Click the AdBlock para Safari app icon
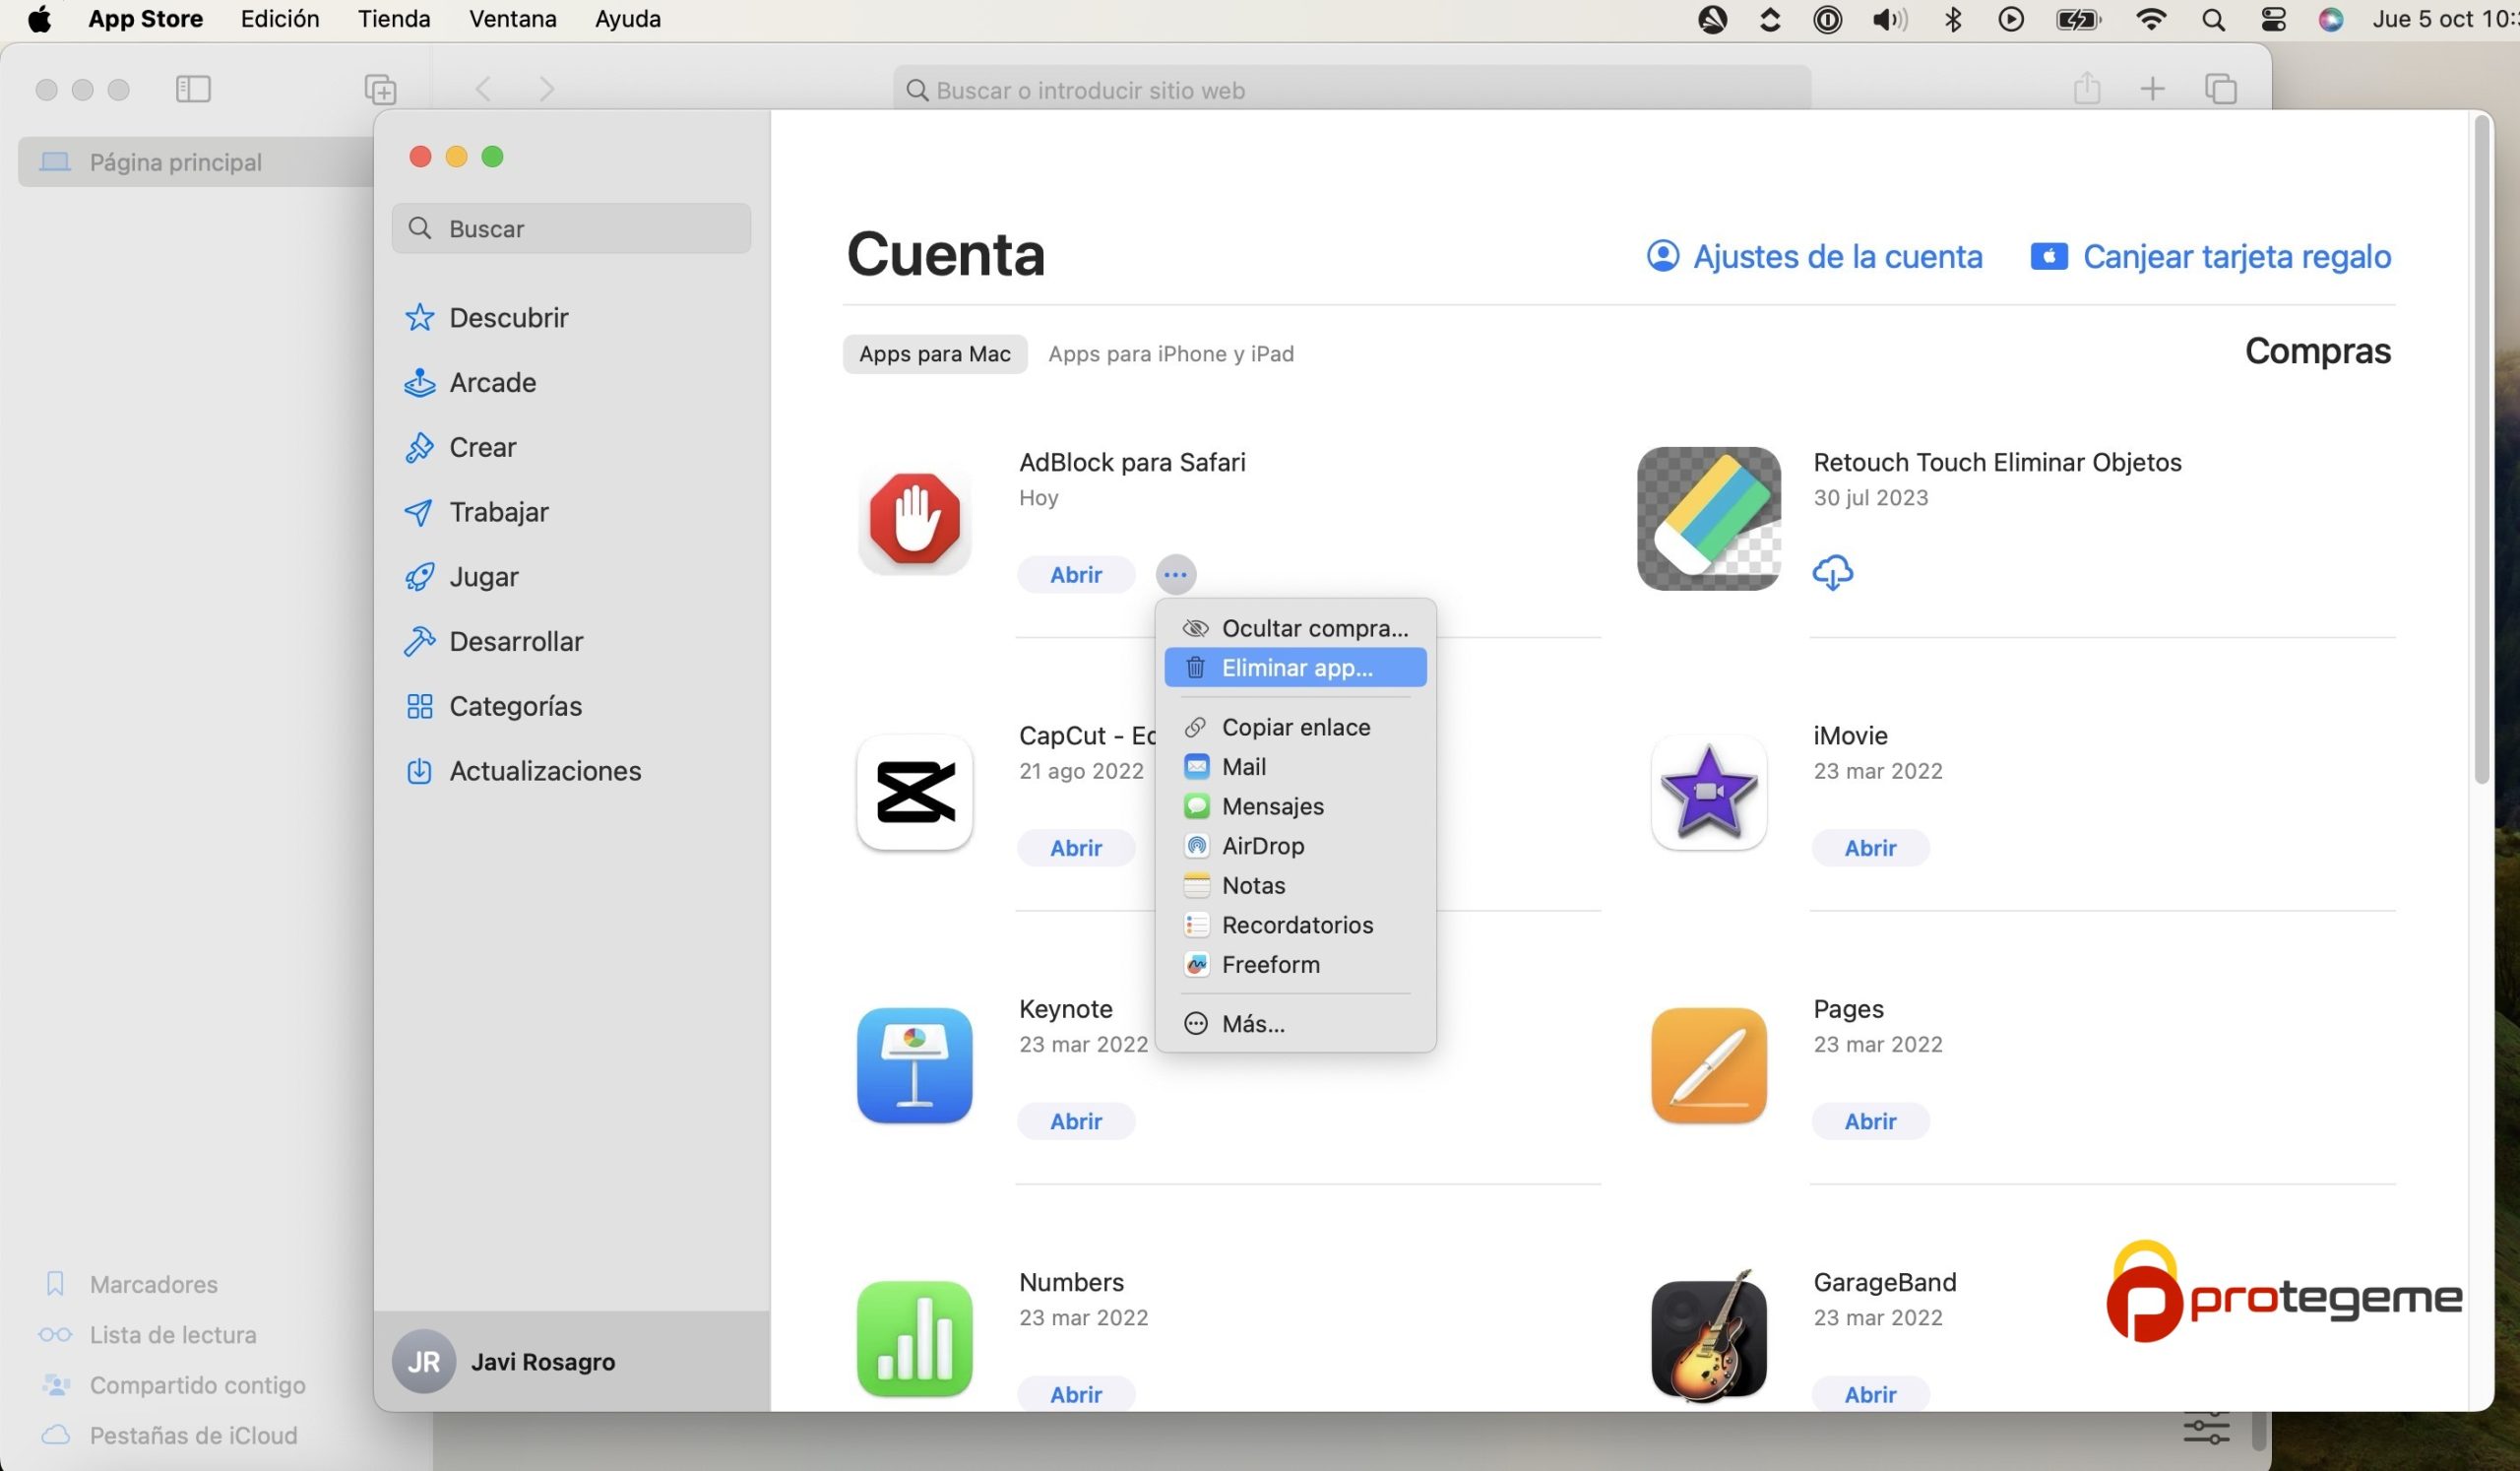2520x1471 pixels. pos(914,518)
